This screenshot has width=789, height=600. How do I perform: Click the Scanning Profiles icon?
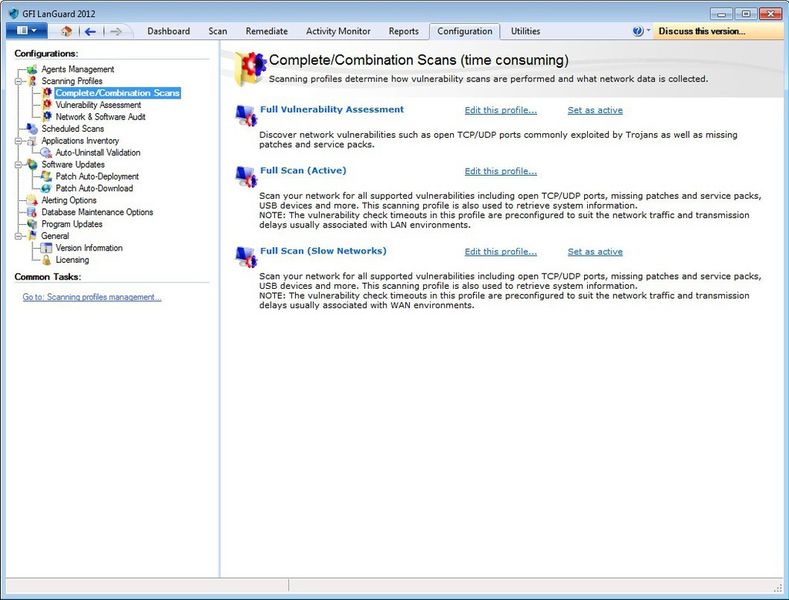click(x=32, y=81)
